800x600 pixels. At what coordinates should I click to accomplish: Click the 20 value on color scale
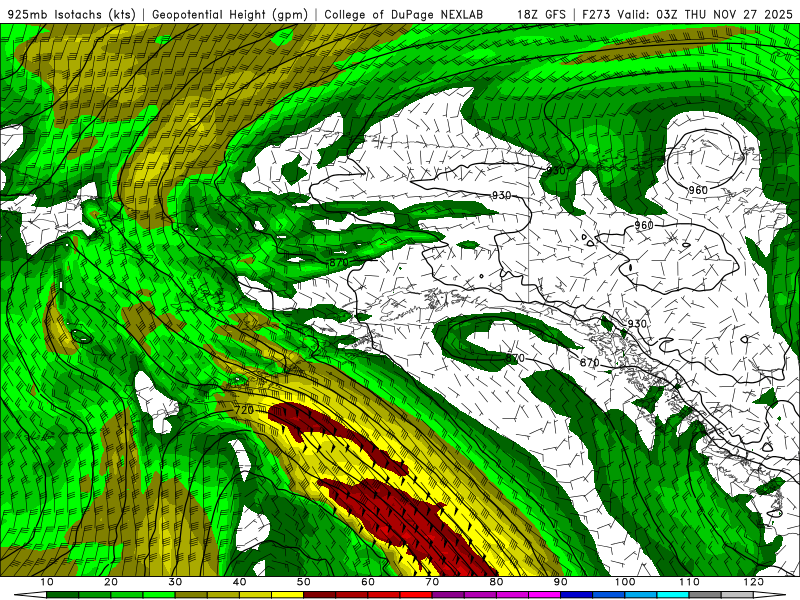click(x=111, y=582)
